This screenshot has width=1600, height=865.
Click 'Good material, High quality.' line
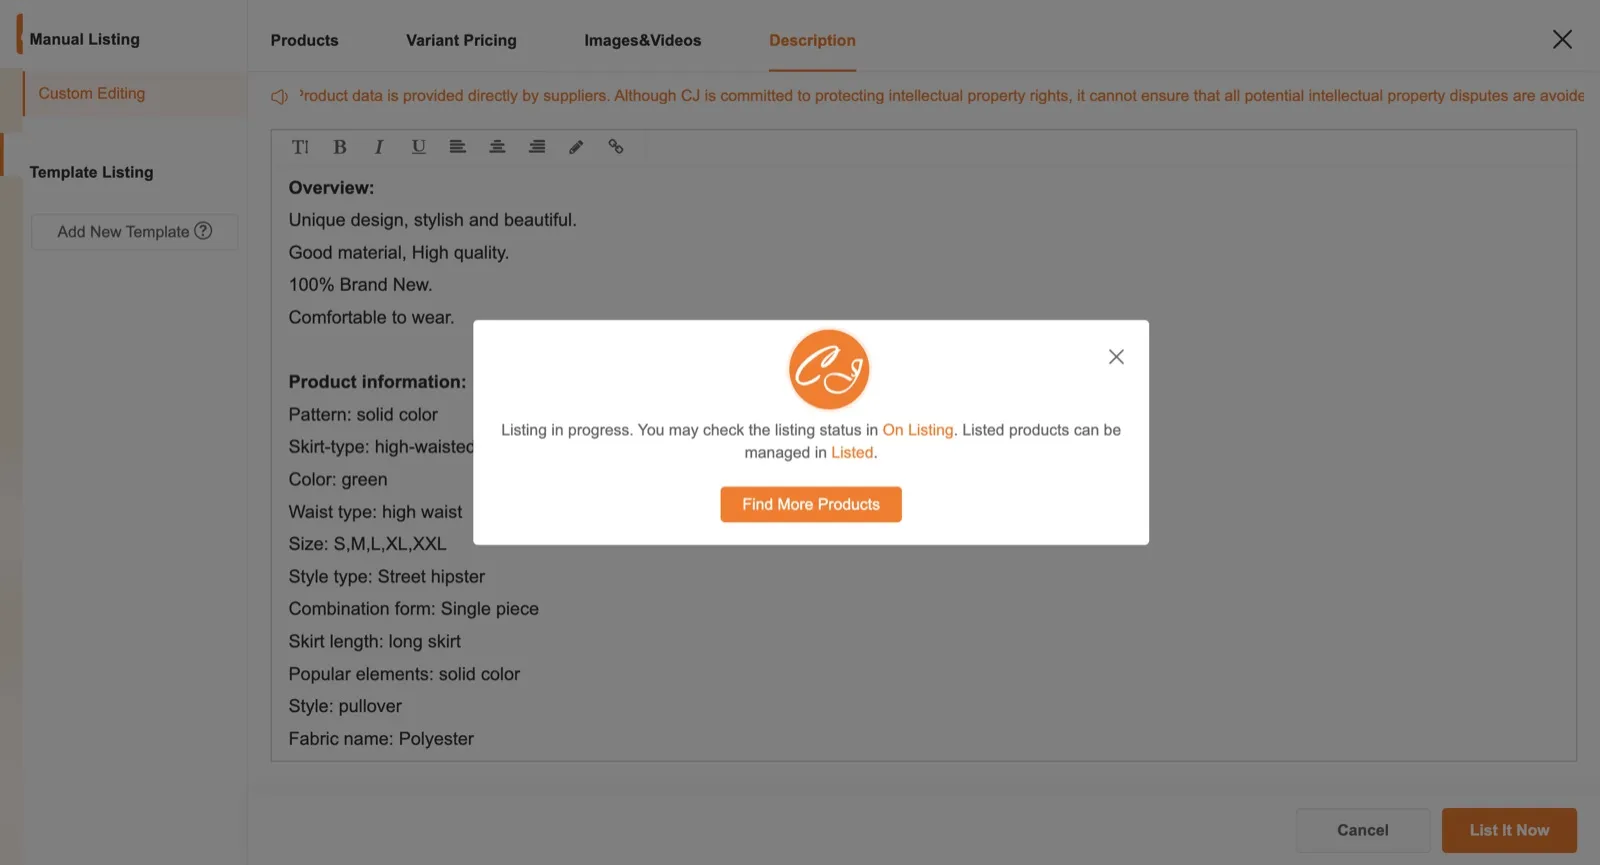[x=399, y=253]
